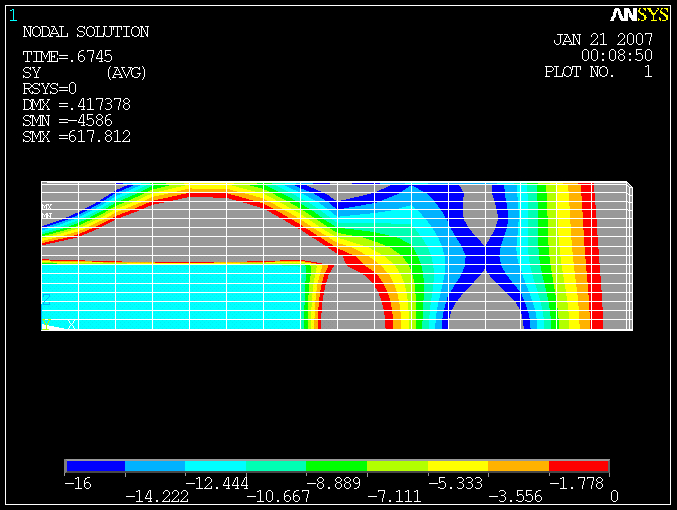Viewport: 677px width, 510px height.
Task: Click the -16 legend value
Action: point(78,483)
